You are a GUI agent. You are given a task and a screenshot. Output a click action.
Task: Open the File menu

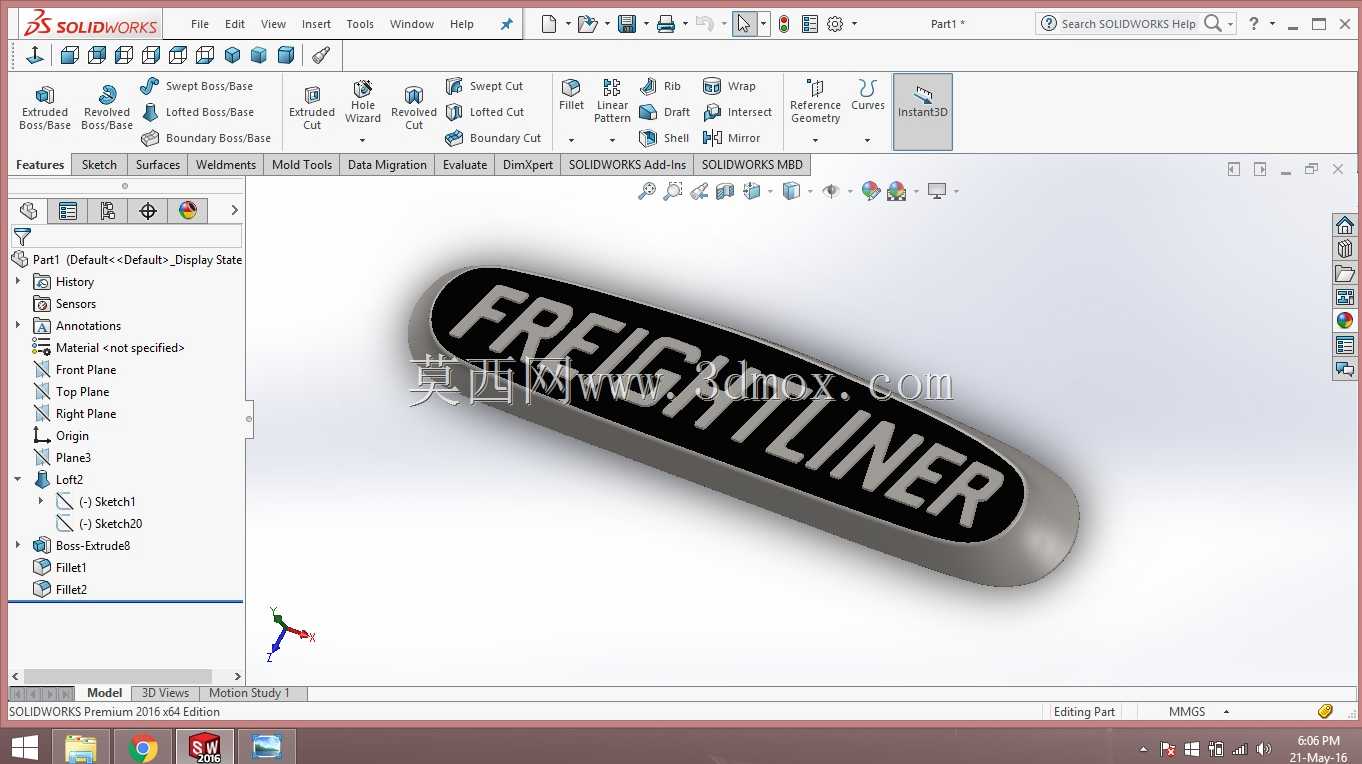click(x=200, y=24)
